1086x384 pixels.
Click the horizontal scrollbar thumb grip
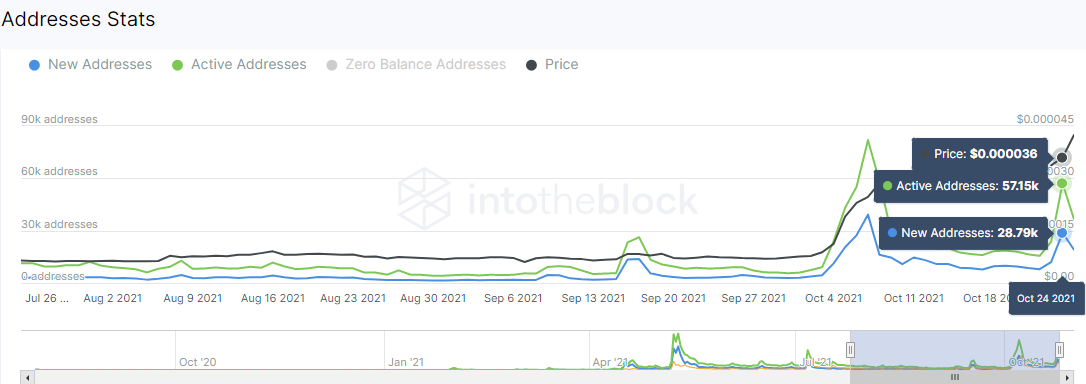point(954,378)
